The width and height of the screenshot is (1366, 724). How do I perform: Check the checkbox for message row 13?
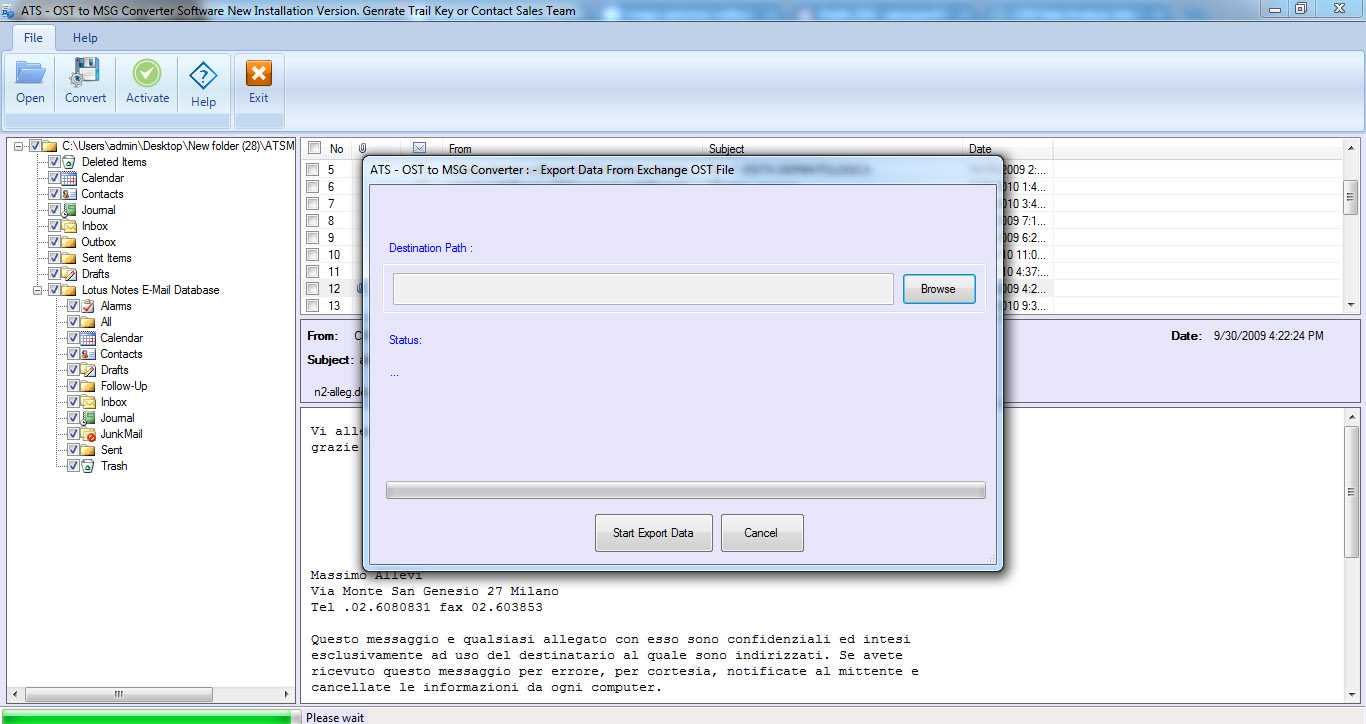click(313, 306)
